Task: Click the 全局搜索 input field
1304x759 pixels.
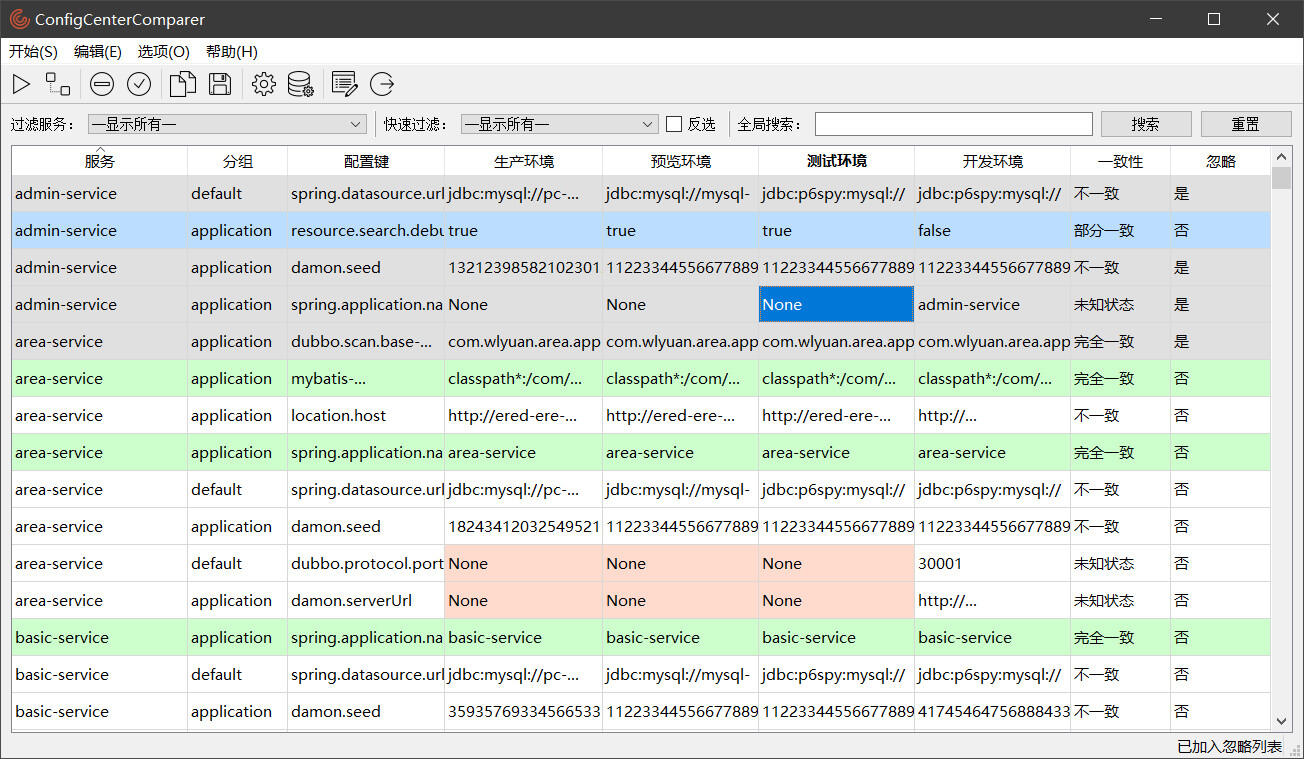Action: [x=953, y=124]
